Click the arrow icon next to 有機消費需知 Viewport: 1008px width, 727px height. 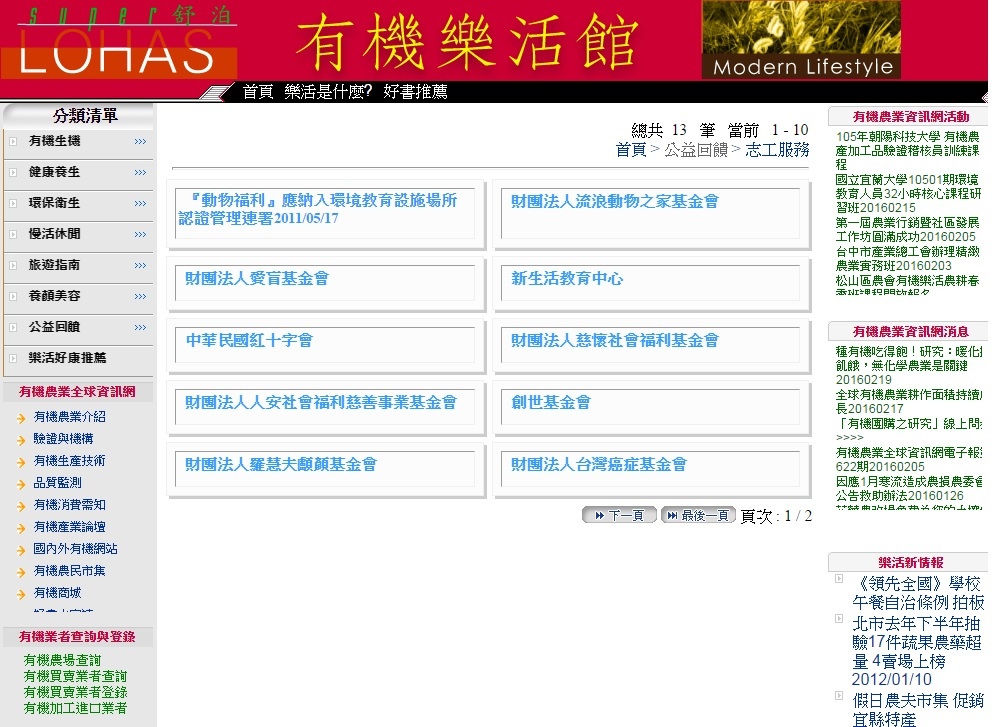point(21,507)
